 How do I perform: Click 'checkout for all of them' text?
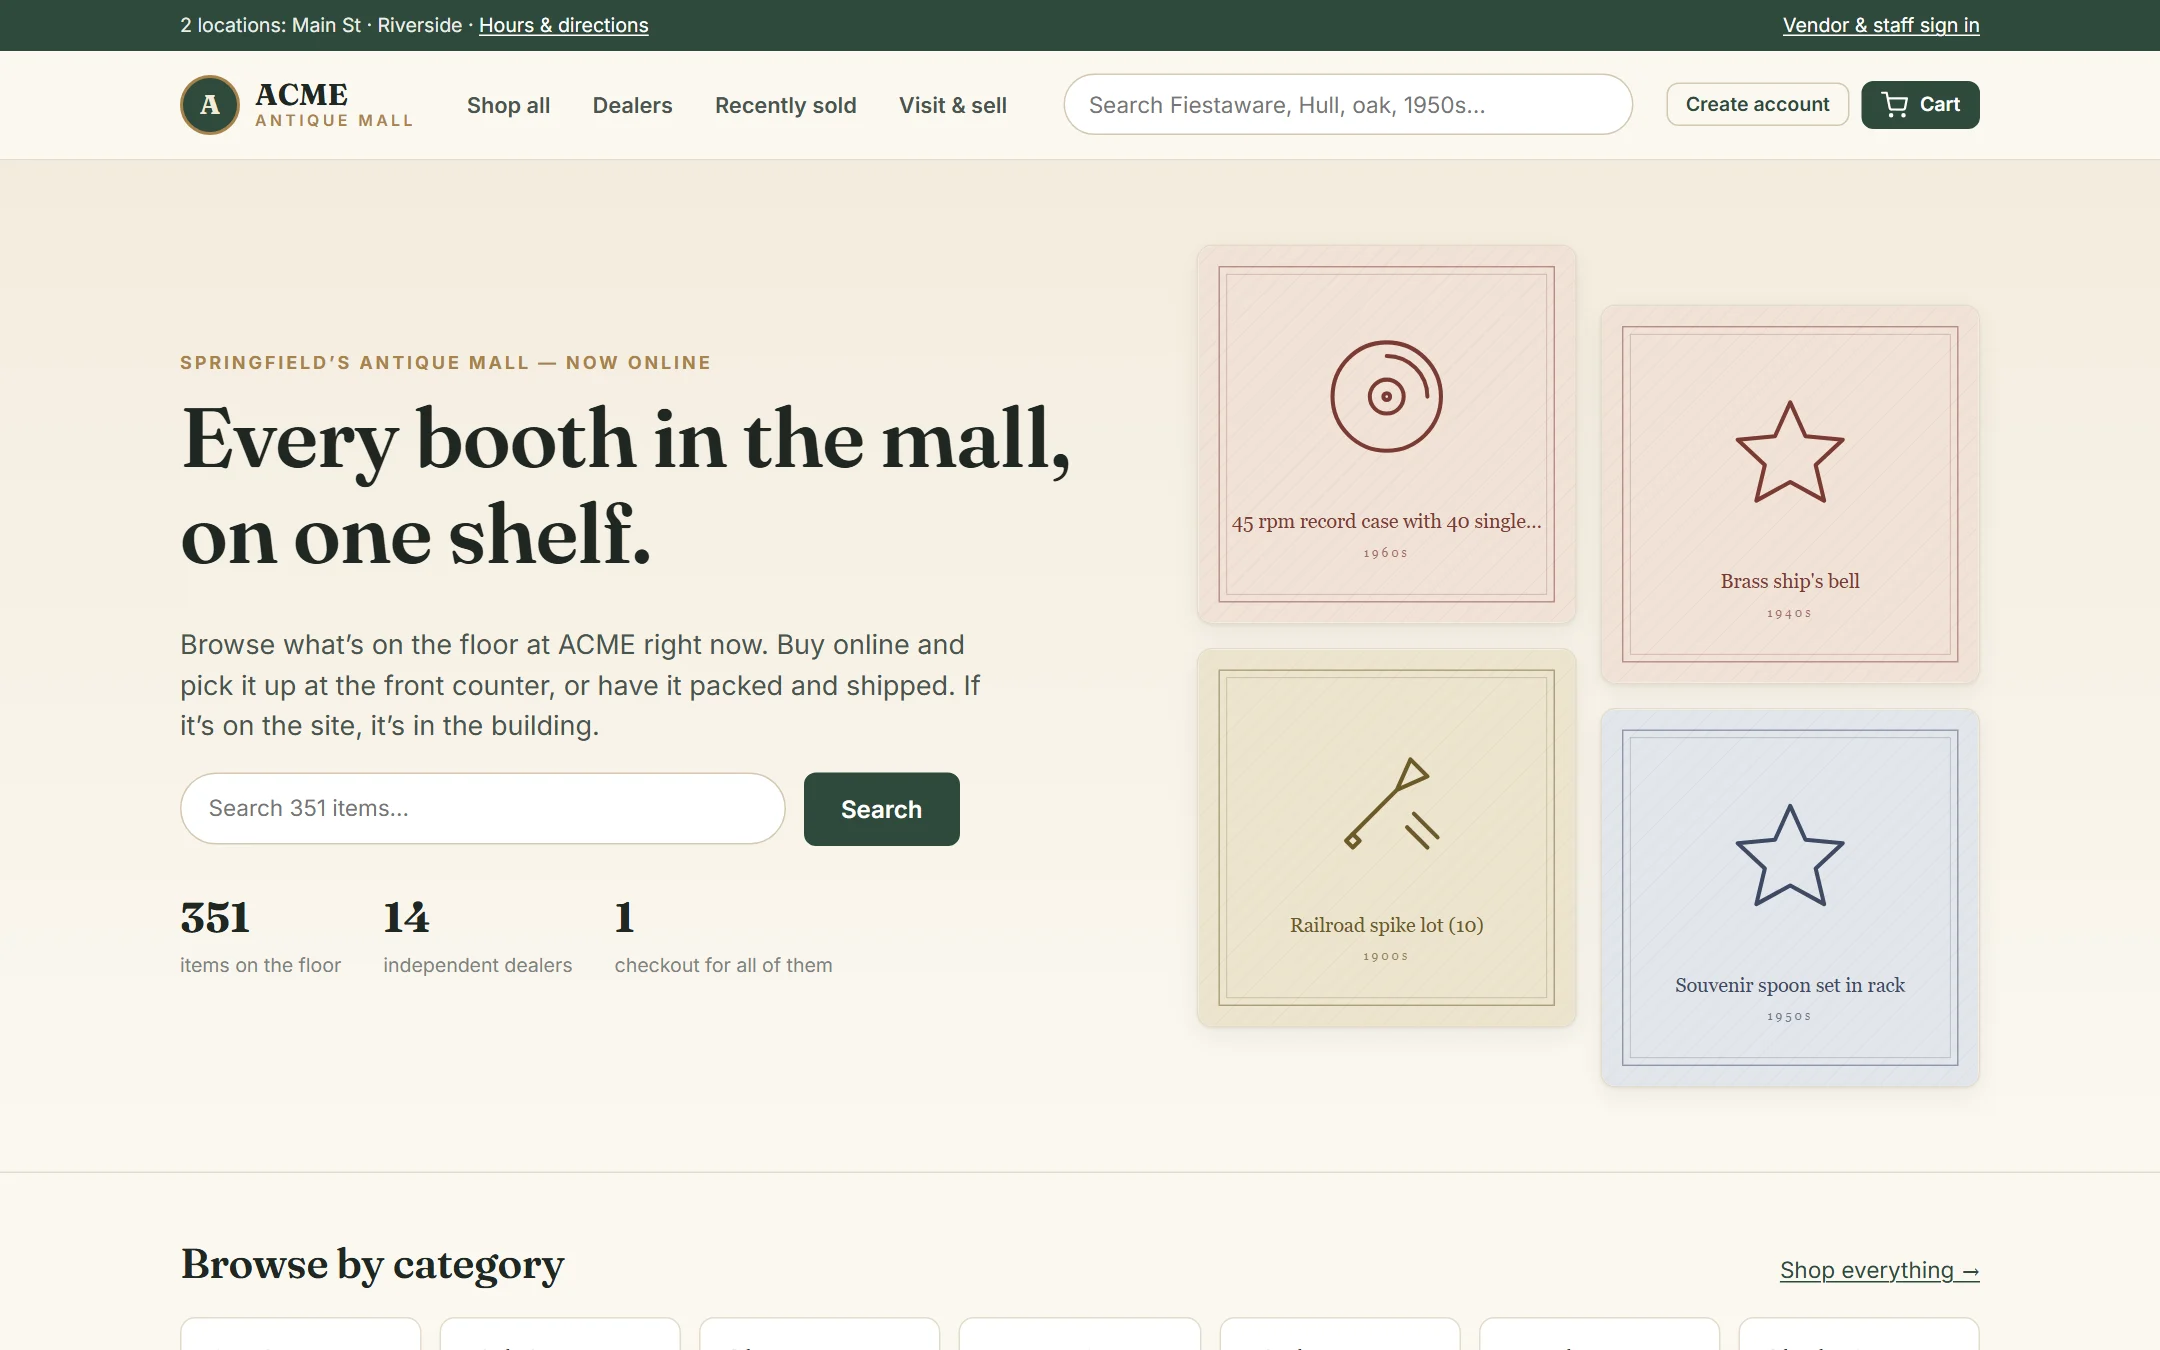723,965
